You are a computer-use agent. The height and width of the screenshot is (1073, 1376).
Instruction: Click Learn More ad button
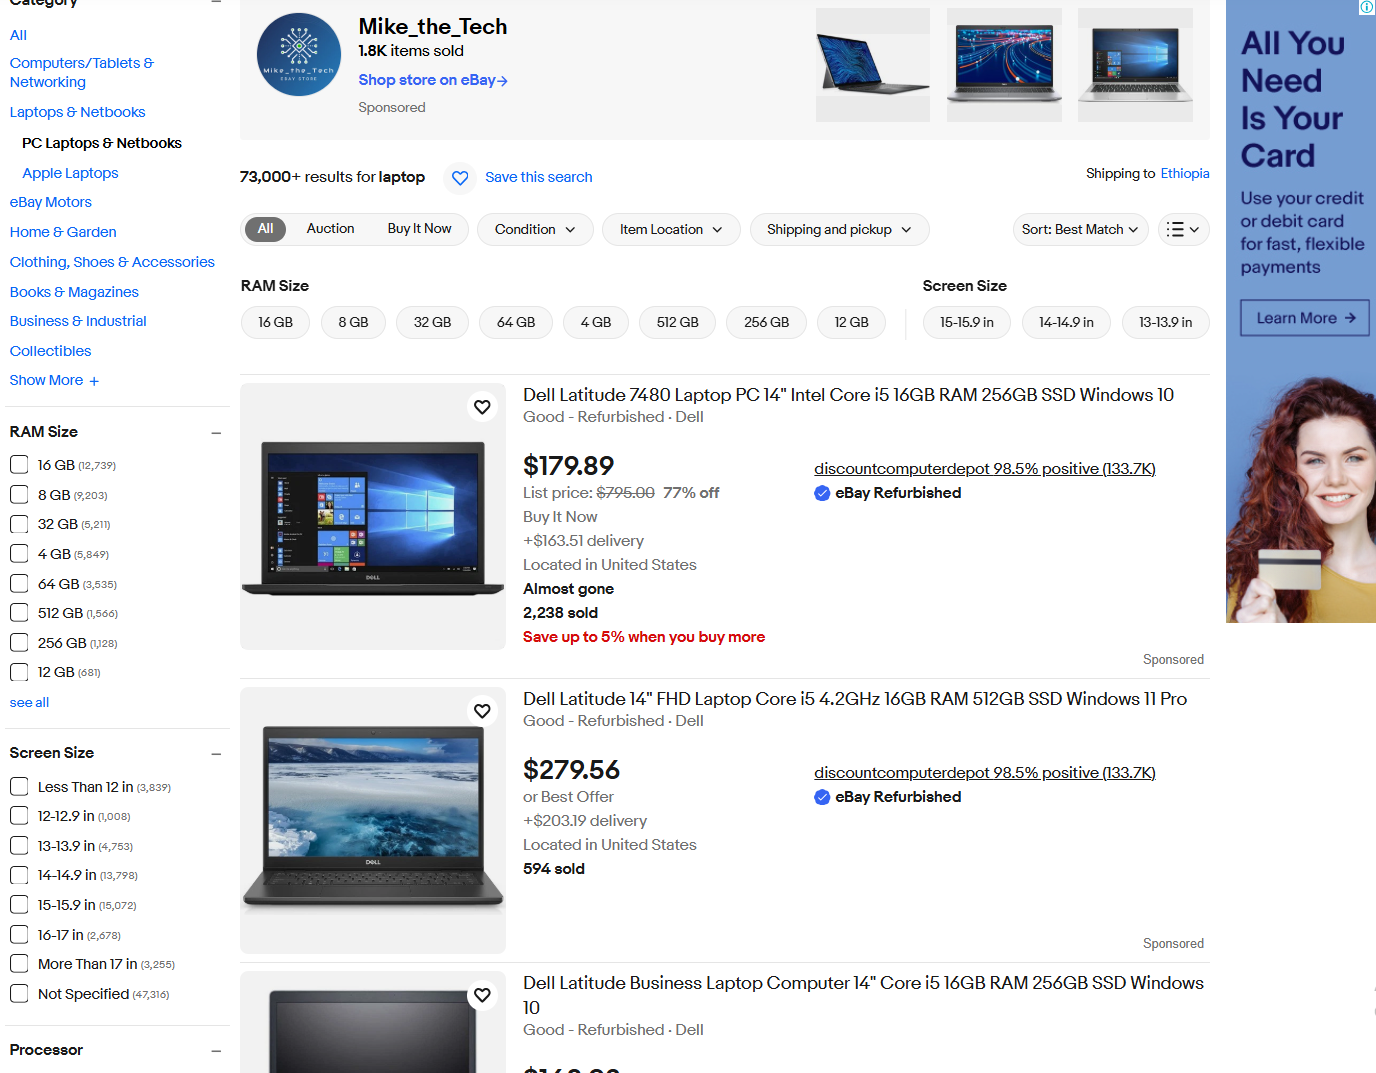[x=1305, y=318]
